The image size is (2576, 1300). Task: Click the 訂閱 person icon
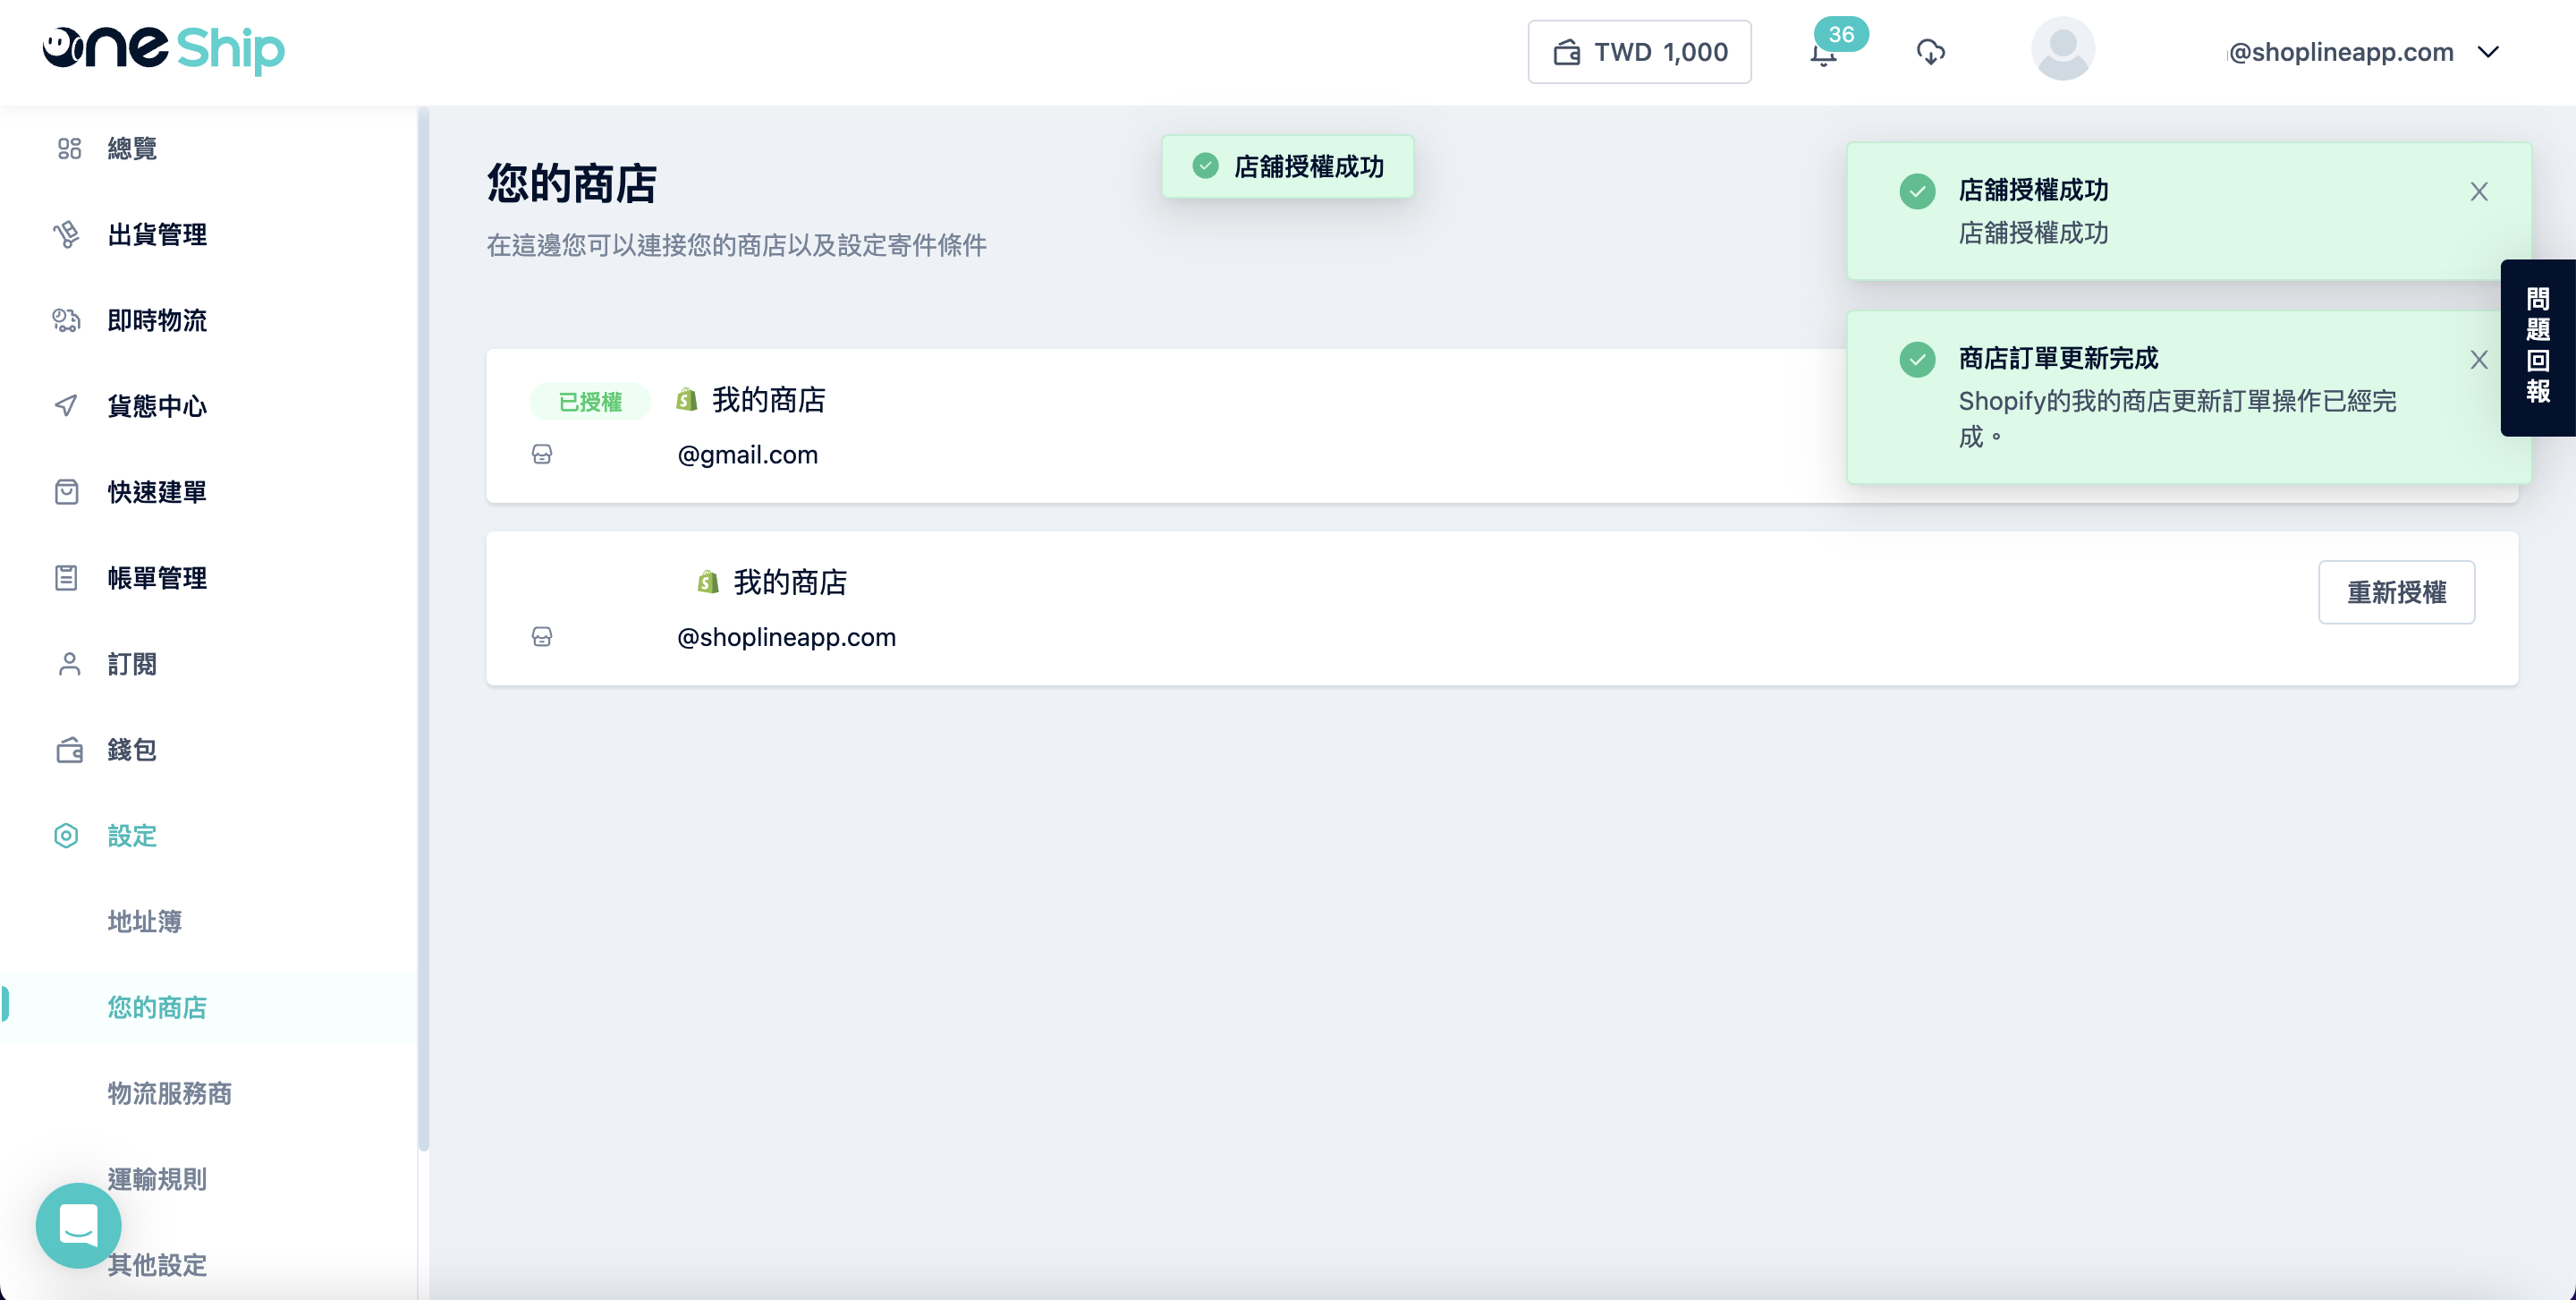pos(68,663)
